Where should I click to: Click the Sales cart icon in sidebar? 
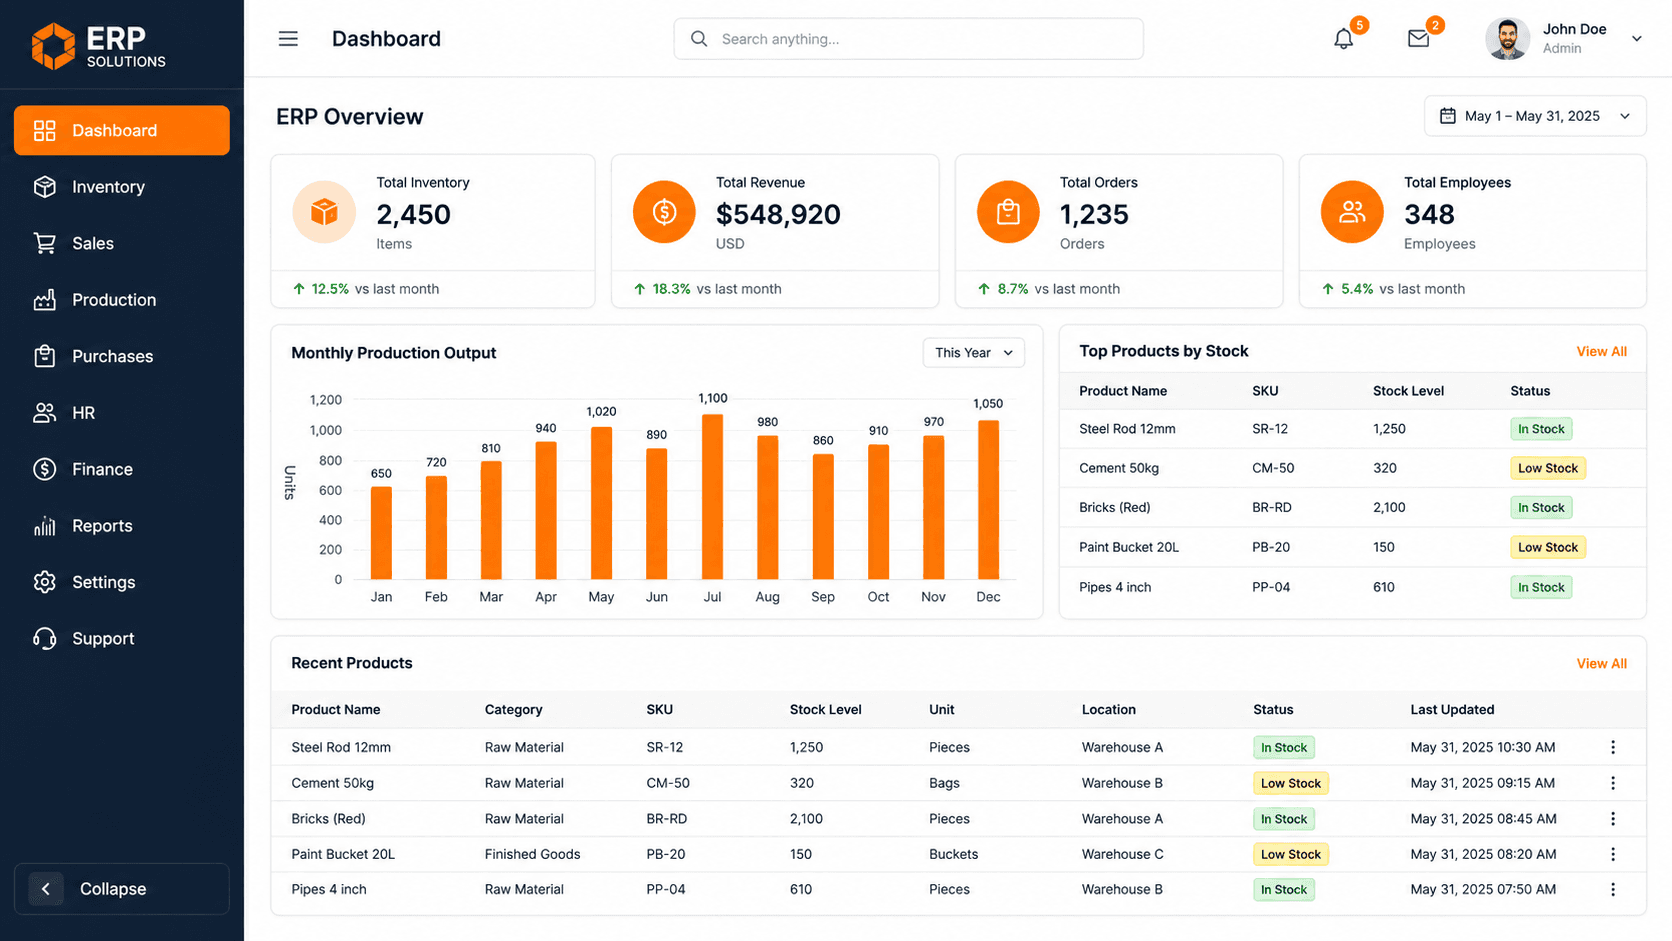(44, 243)
